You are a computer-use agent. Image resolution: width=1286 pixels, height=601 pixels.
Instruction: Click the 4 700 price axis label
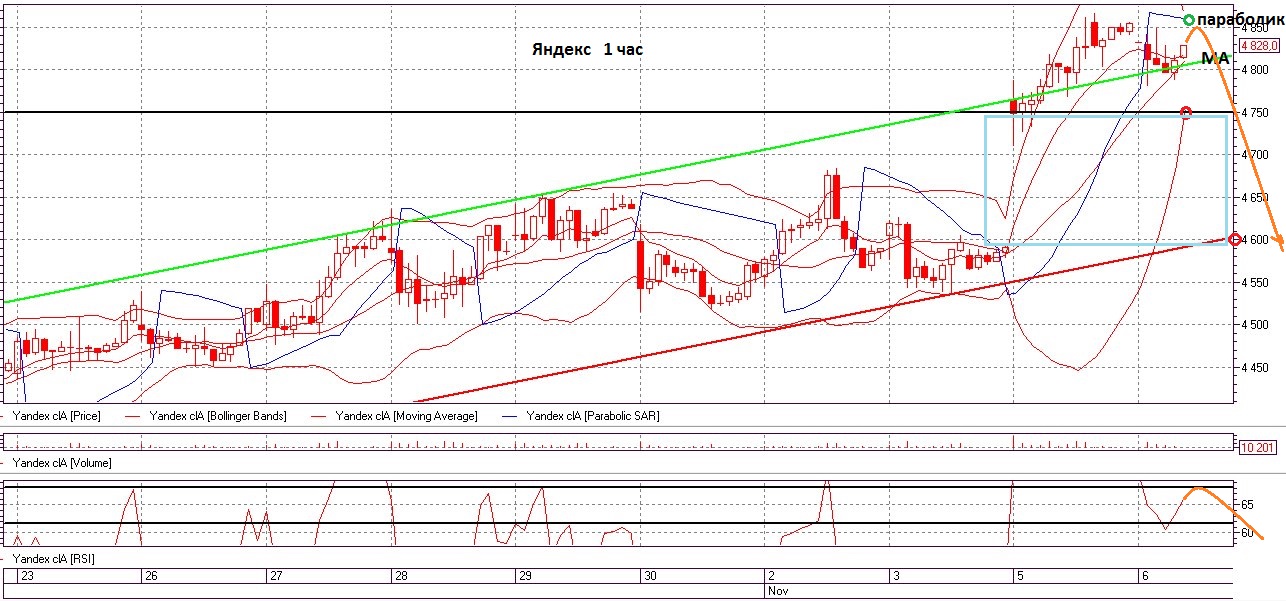(x=1255, y=155)
